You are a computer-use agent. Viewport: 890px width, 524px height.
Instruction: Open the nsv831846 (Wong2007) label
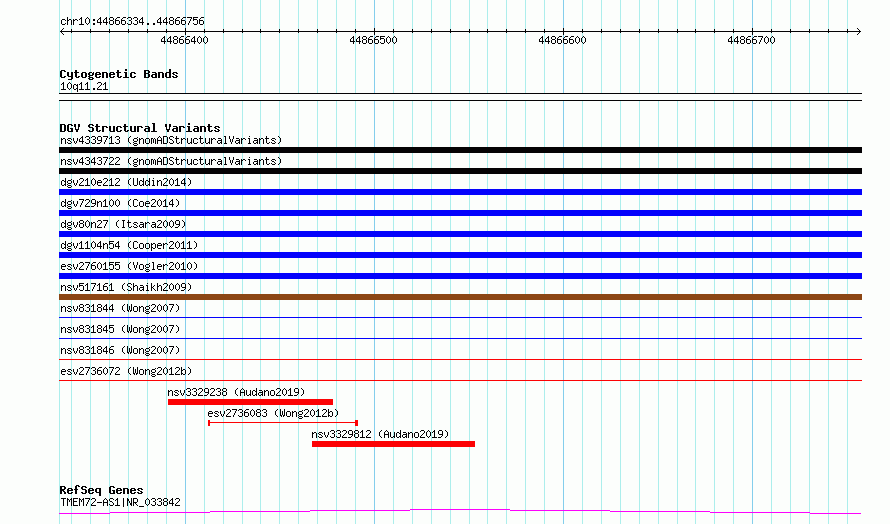(120, 350)
